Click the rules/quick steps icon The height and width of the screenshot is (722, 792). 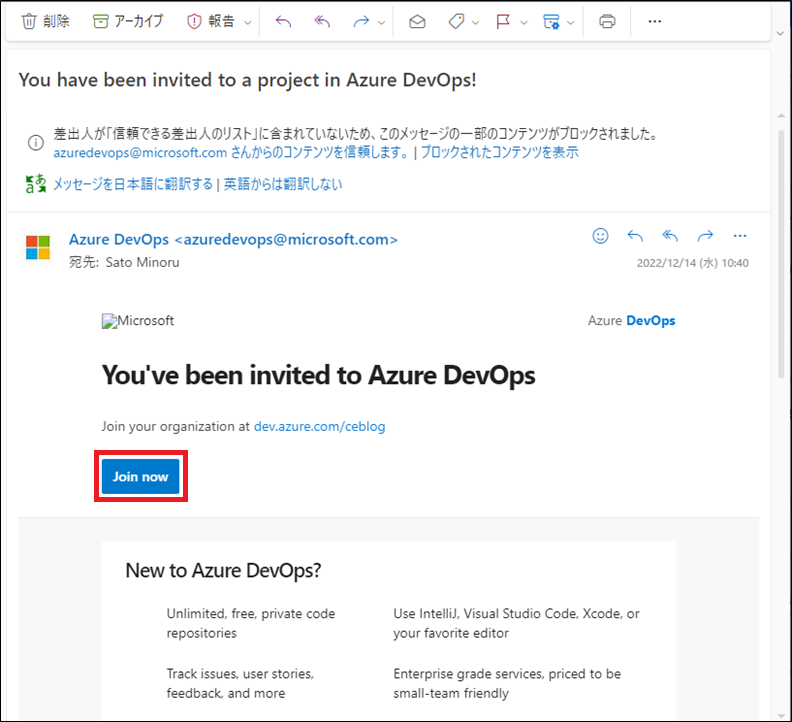coord(551,21)
